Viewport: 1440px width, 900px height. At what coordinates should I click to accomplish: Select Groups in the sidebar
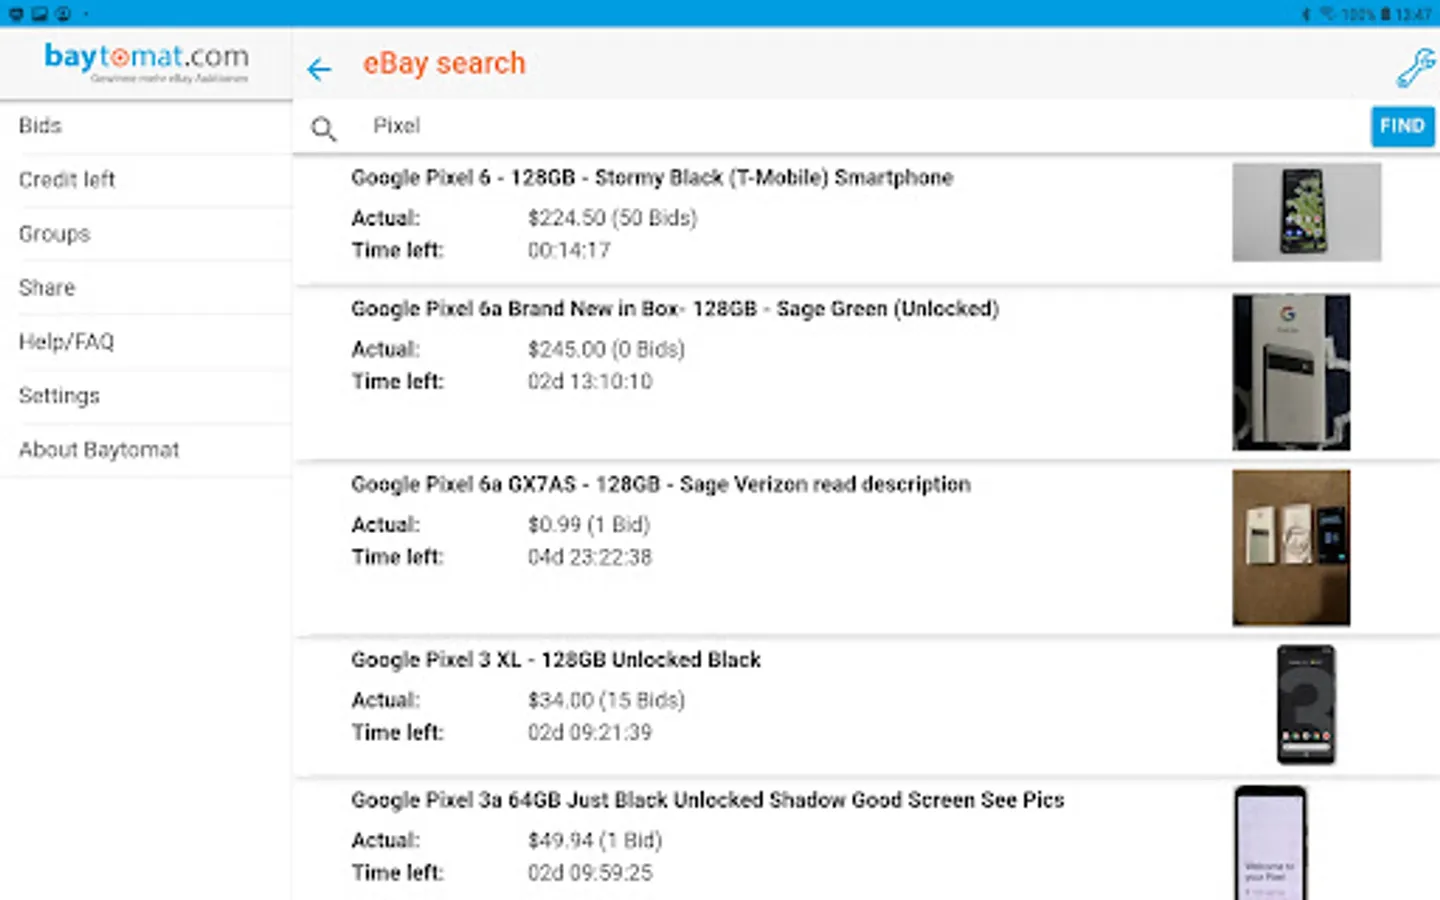146,234
